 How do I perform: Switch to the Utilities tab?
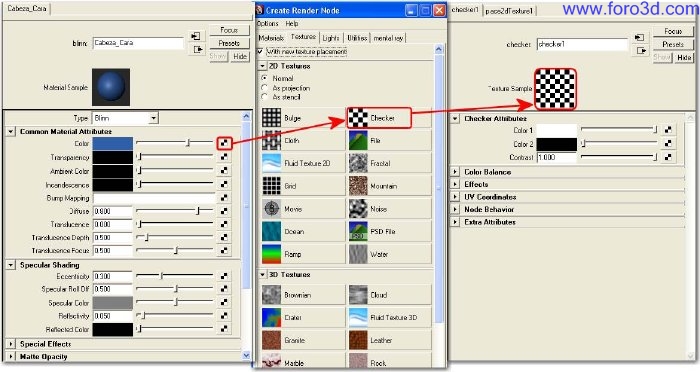click(357, 38)
